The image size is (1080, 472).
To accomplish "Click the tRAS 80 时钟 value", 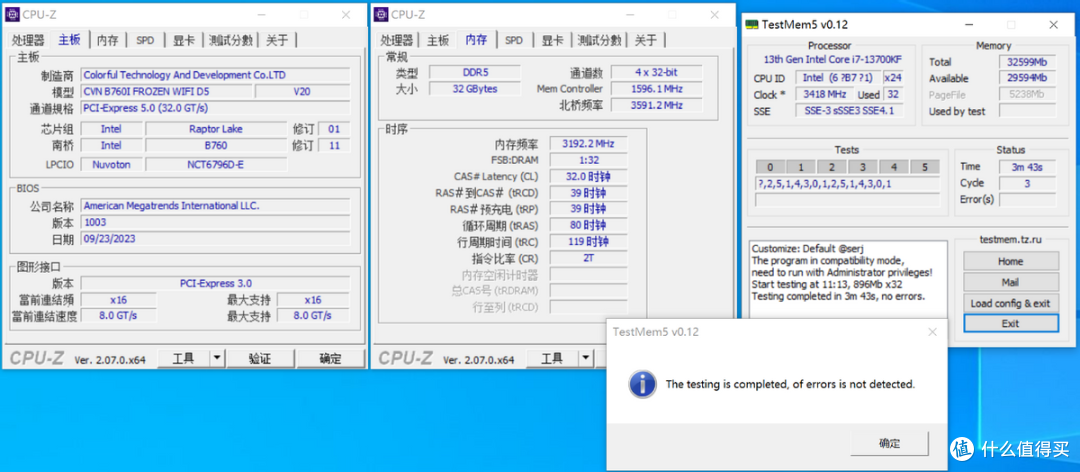I will pyautogui.click(x=588, y=225).
